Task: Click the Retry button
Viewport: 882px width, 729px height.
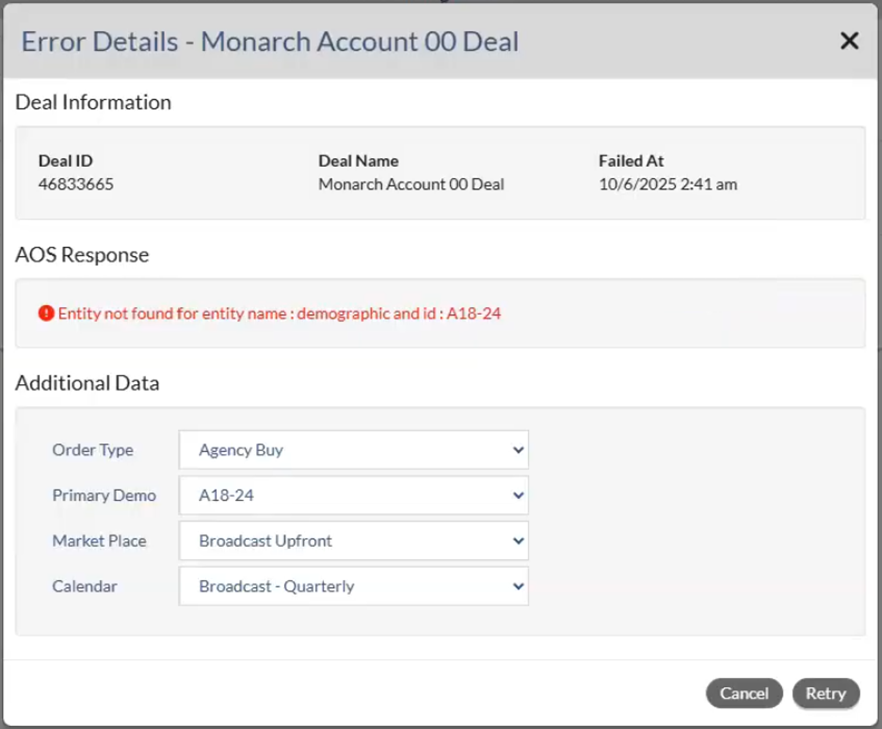Action: (x=826, y=693)
